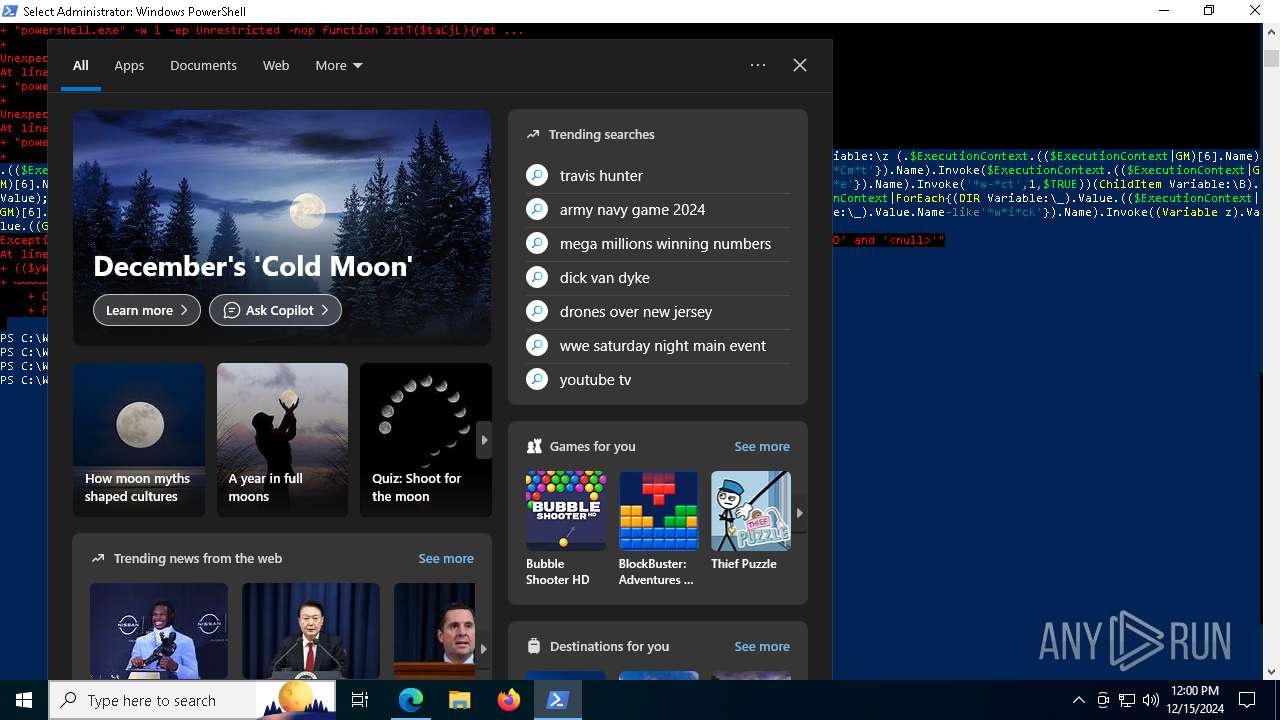Open the Thief Puzzle game
Image resolution: width=1280 pixels, height=720 pixels.
coord(751,521)
